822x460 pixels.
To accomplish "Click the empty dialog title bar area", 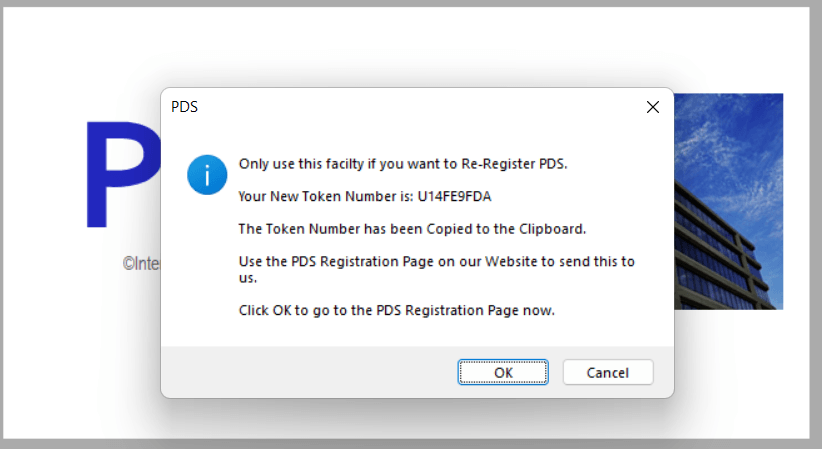I will (x=400, y=107).
